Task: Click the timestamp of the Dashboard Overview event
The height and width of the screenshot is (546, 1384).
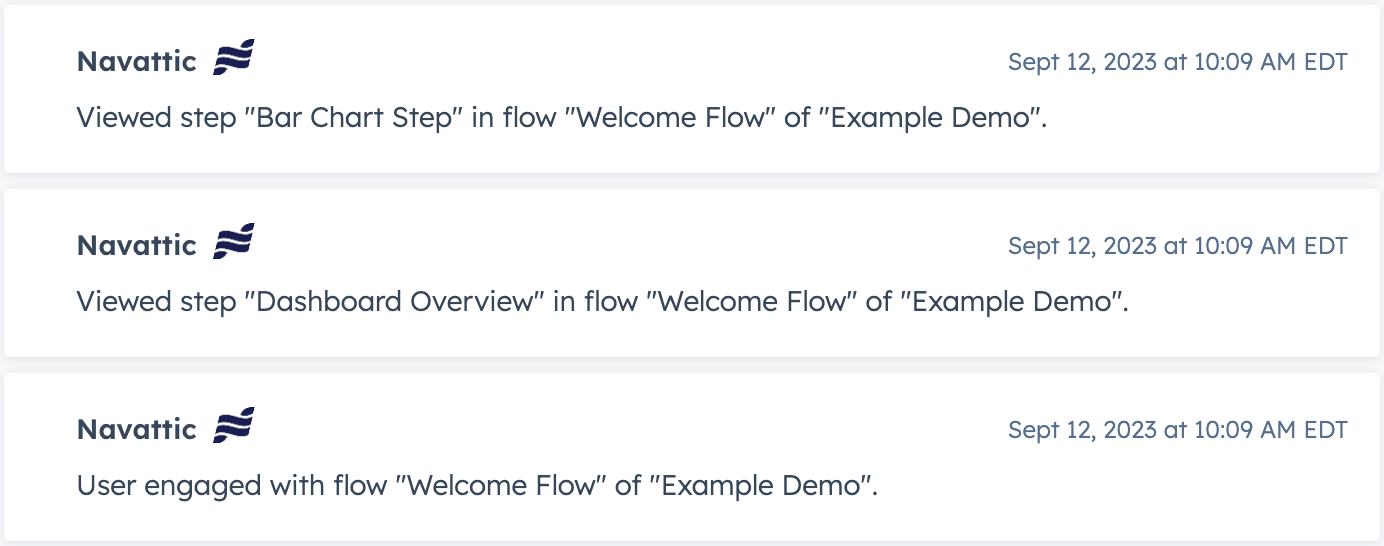Action: coord(1178,246)
